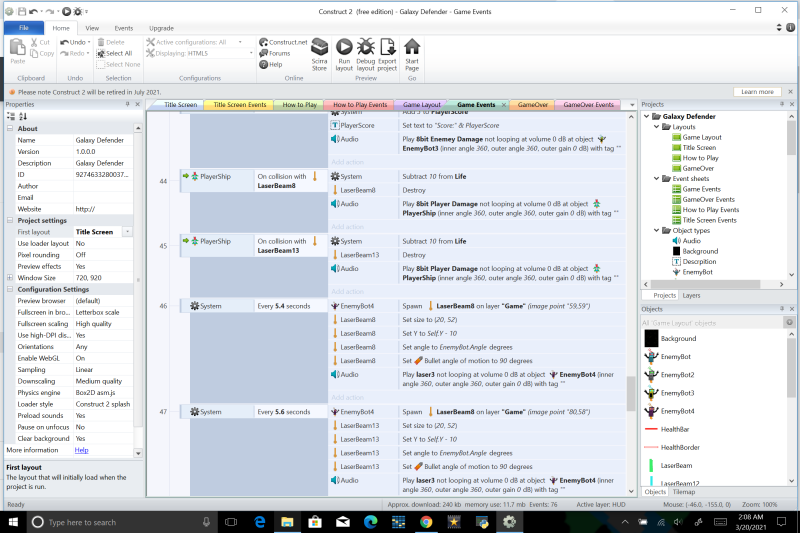Screen dimensions: 800x533
Task: Click the Audio icon in event 46 actions
Action: tap(335, 374)
